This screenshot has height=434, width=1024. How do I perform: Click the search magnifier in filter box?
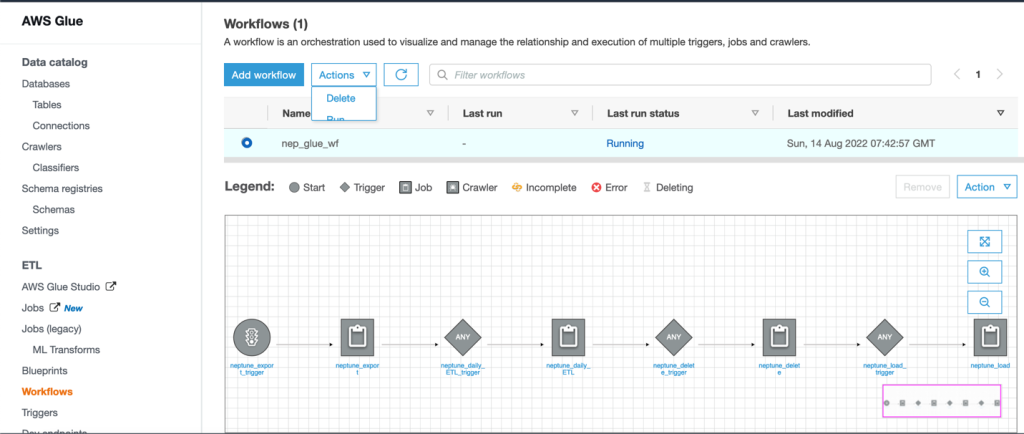pyautogui.click(x=443, y=75)
